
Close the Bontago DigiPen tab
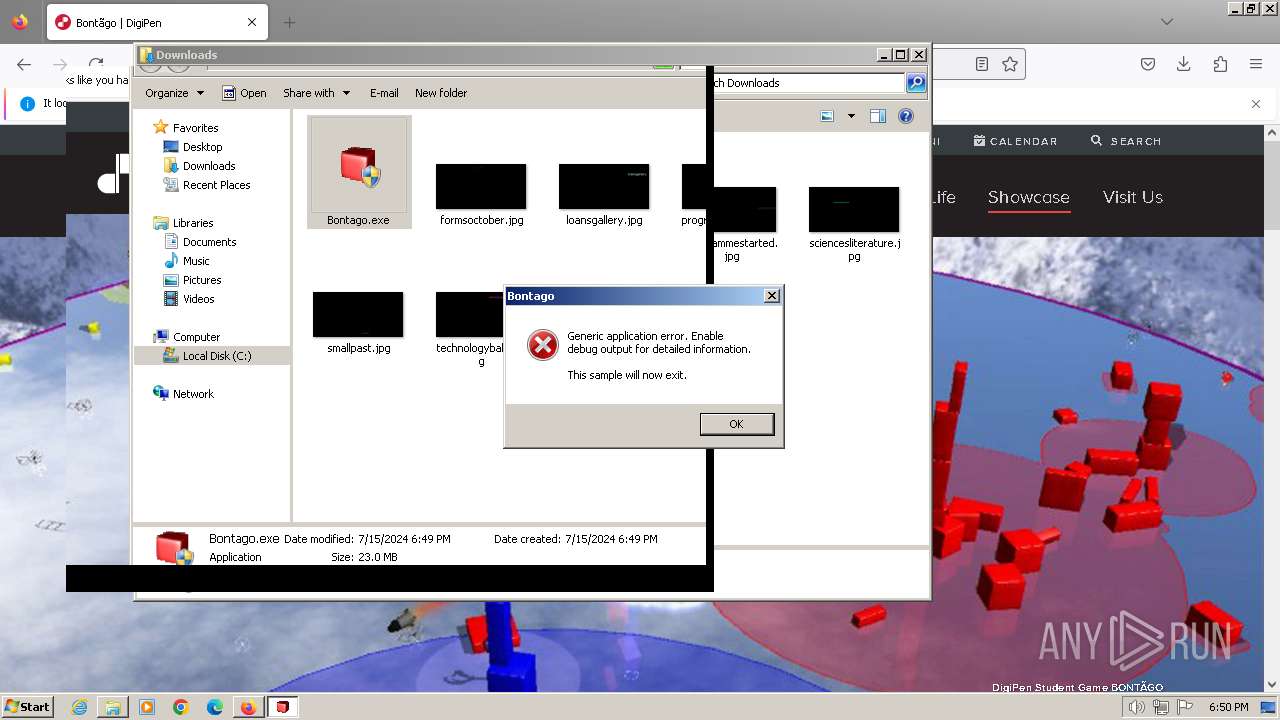[x=252, y=22]
